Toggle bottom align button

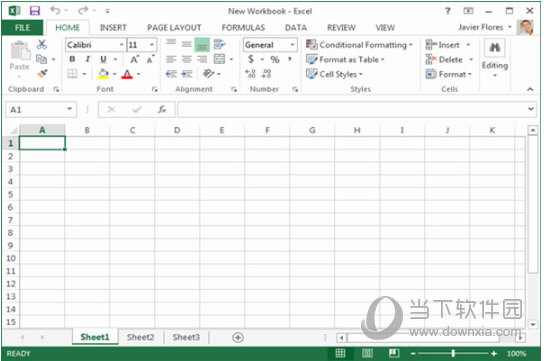(x=202, y=45)
